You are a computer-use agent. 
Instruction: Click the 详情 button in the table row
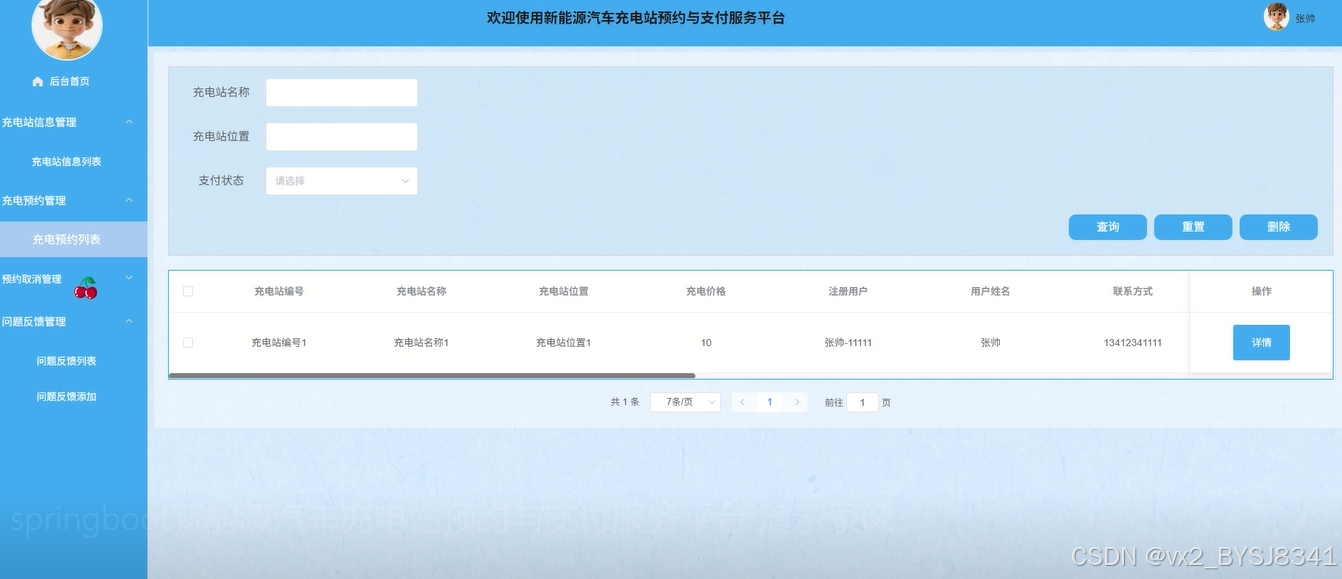pyautogui.click(x=1261, y=342)
